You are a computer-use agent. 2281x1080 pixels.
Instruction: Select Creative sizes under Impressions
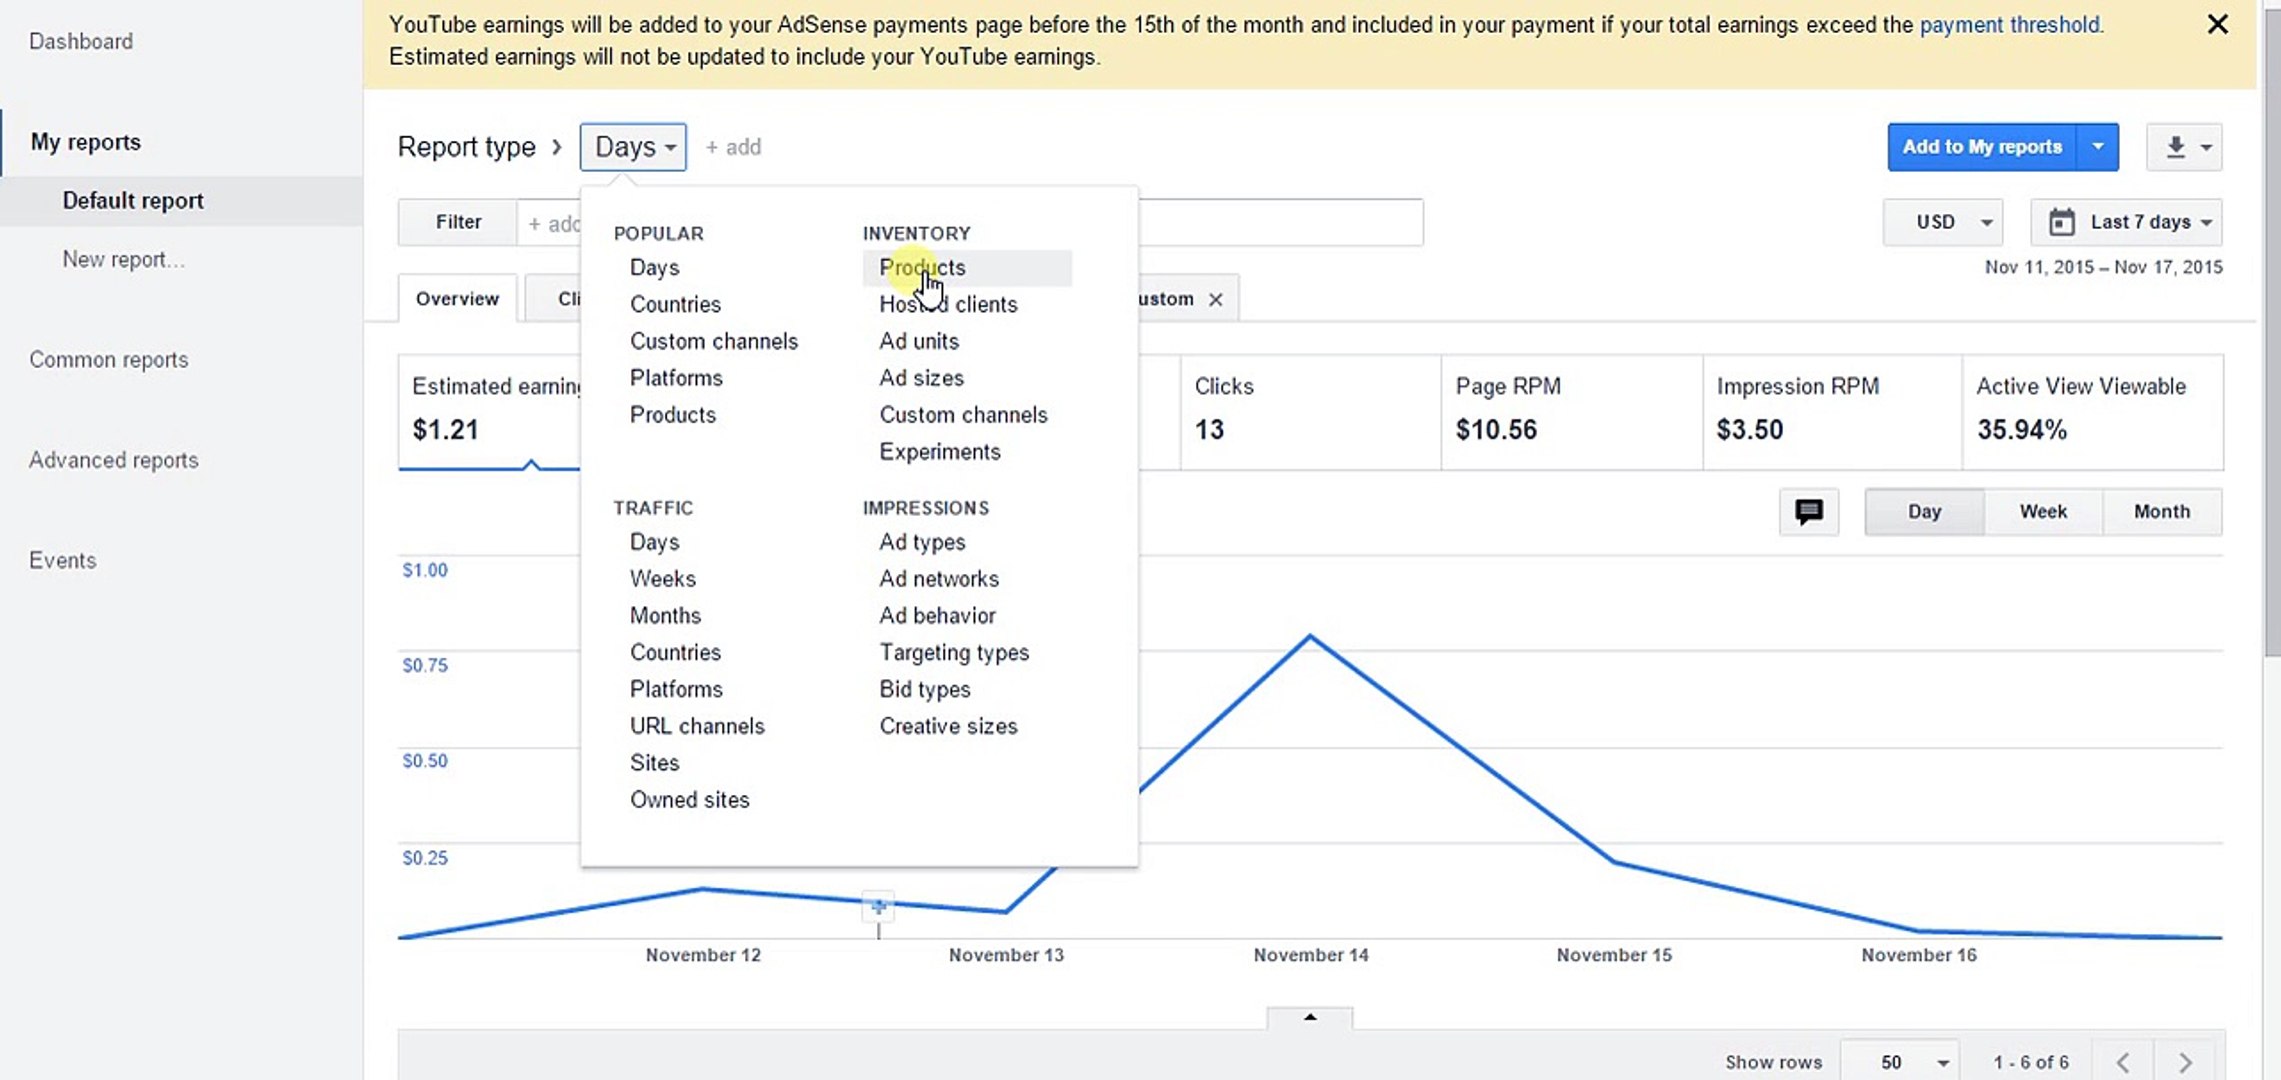click(948, 727)
